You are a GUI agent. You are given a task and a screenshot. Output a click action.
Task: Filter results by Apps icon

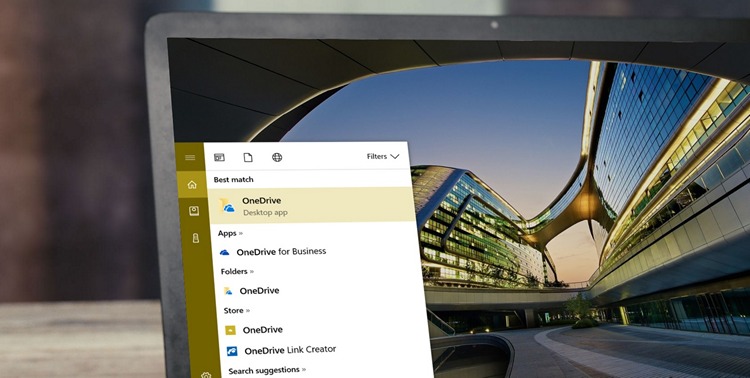pyautogui.click(x=219, y=157)
